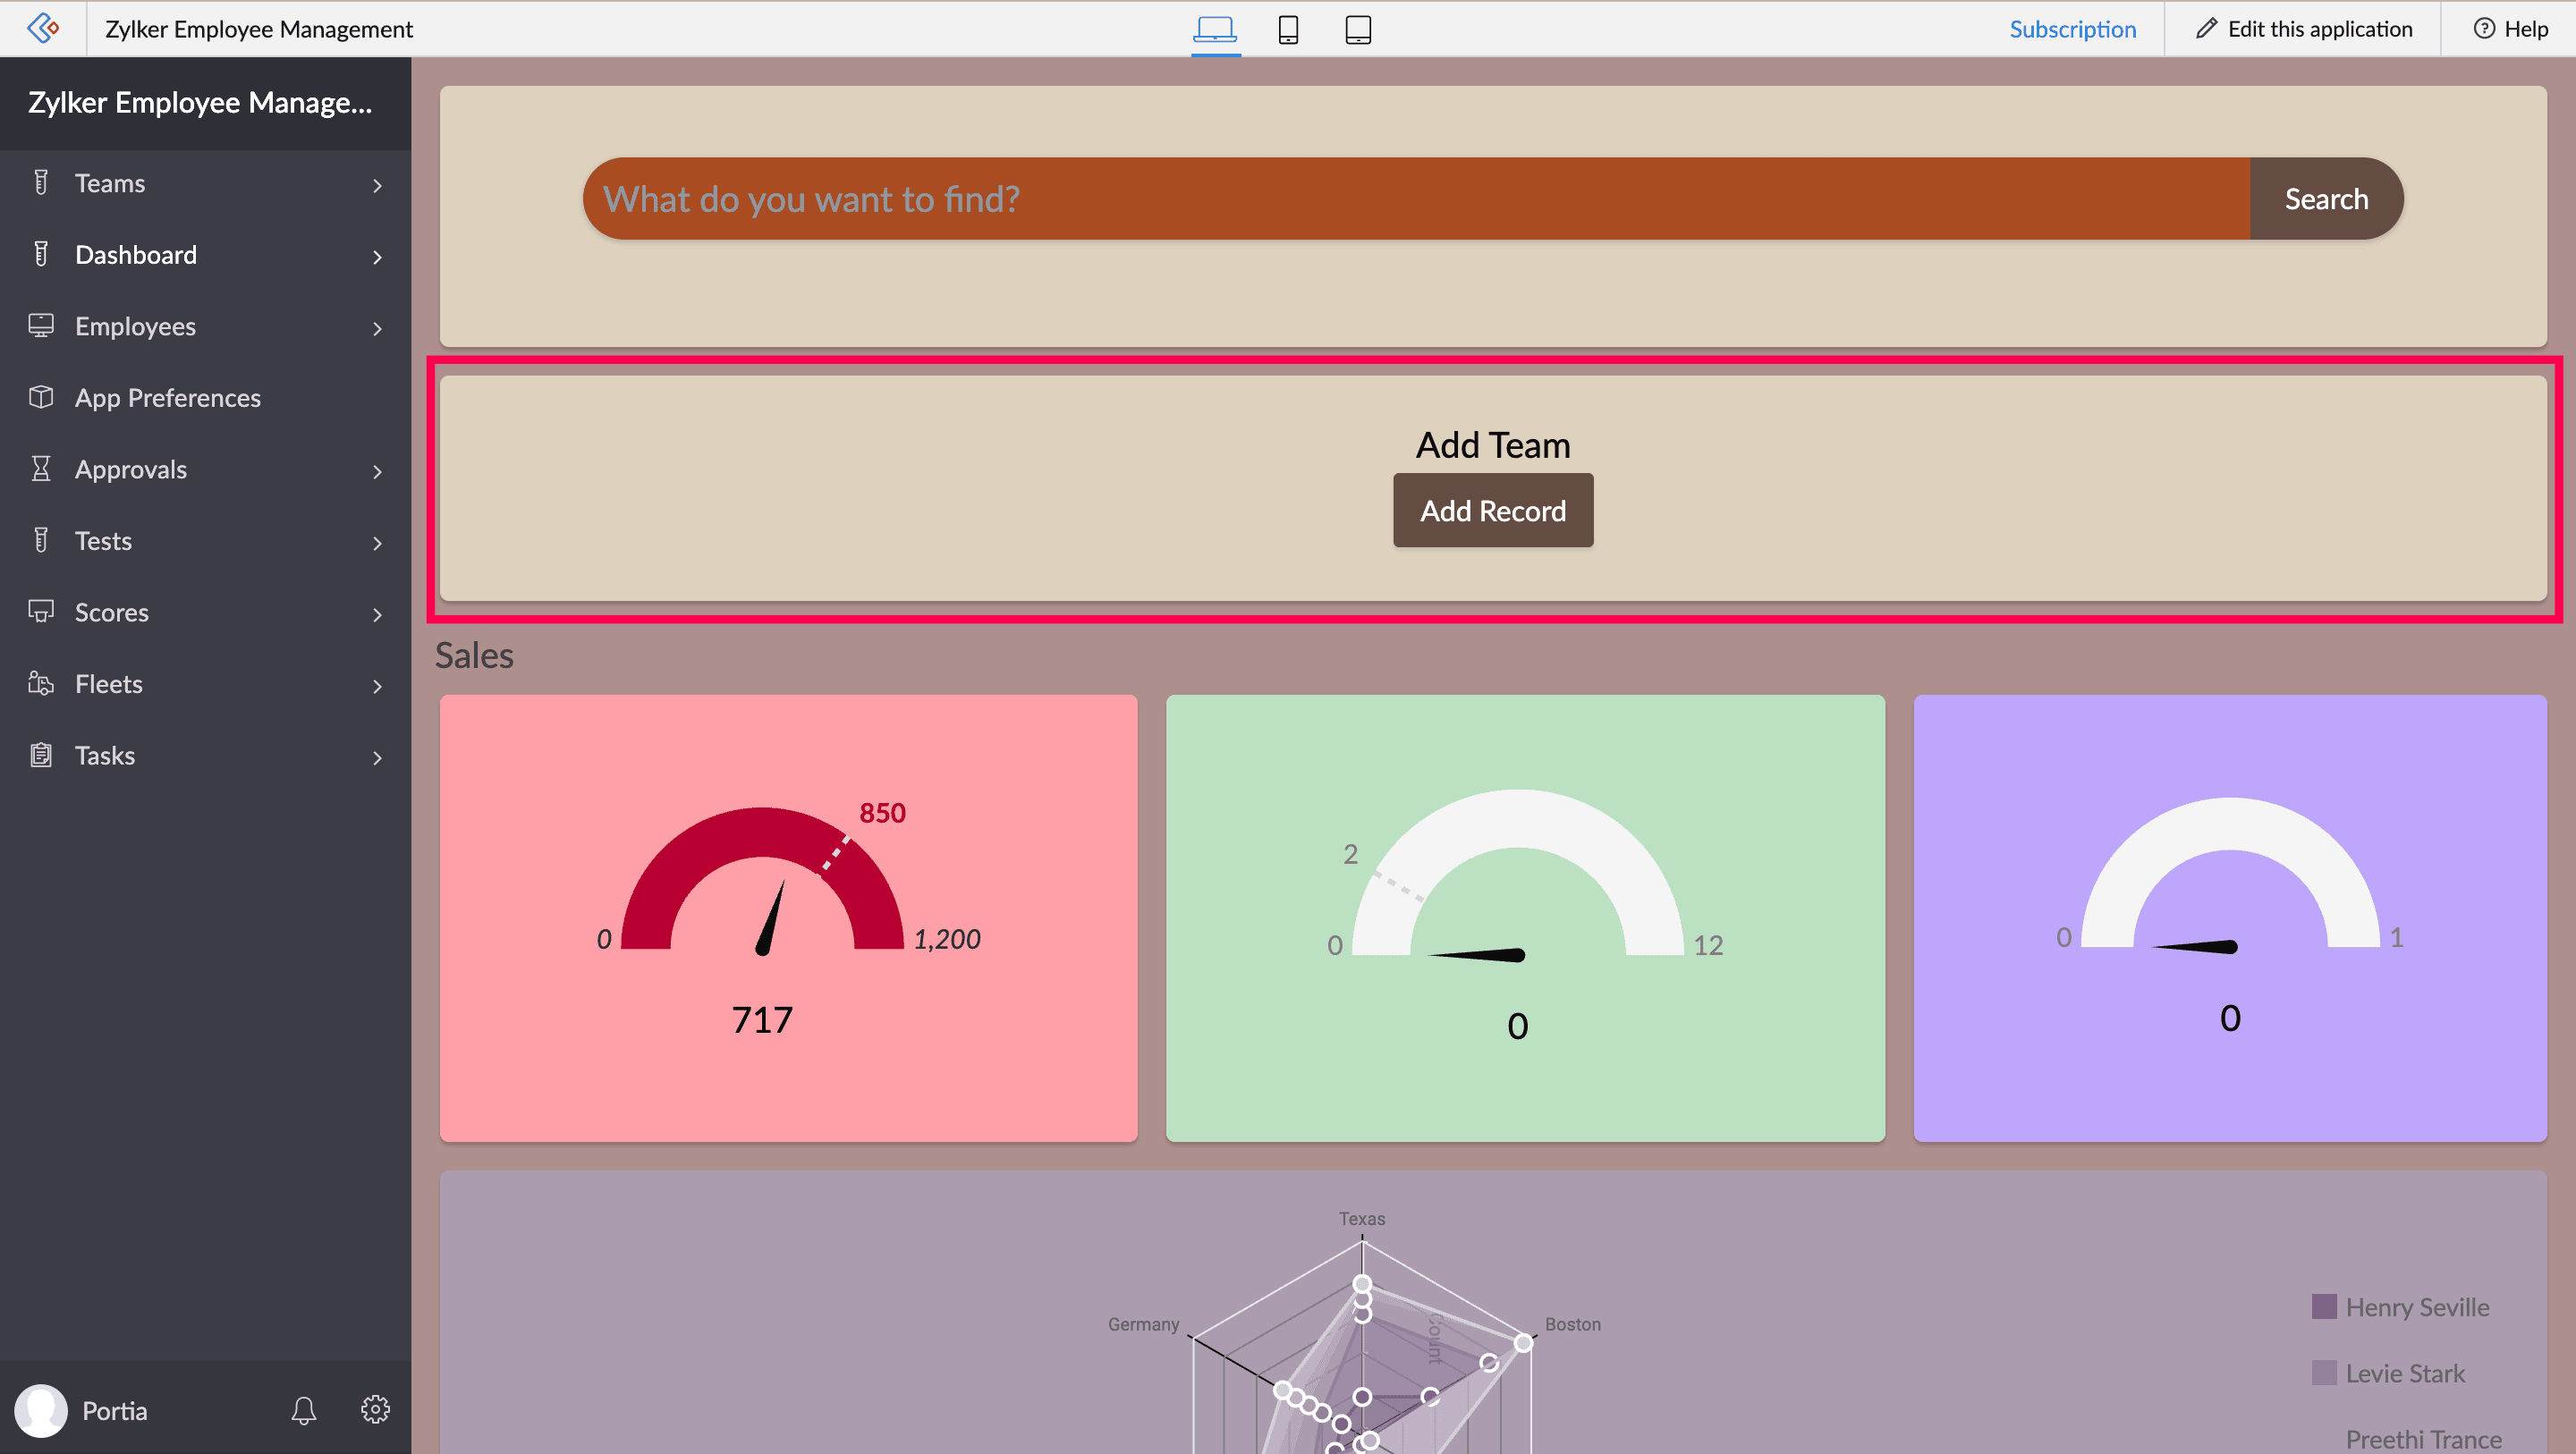Expand the Employees section chevron
The width and height of the screenshot is (2576, 1454).
(x=377, y=328)
